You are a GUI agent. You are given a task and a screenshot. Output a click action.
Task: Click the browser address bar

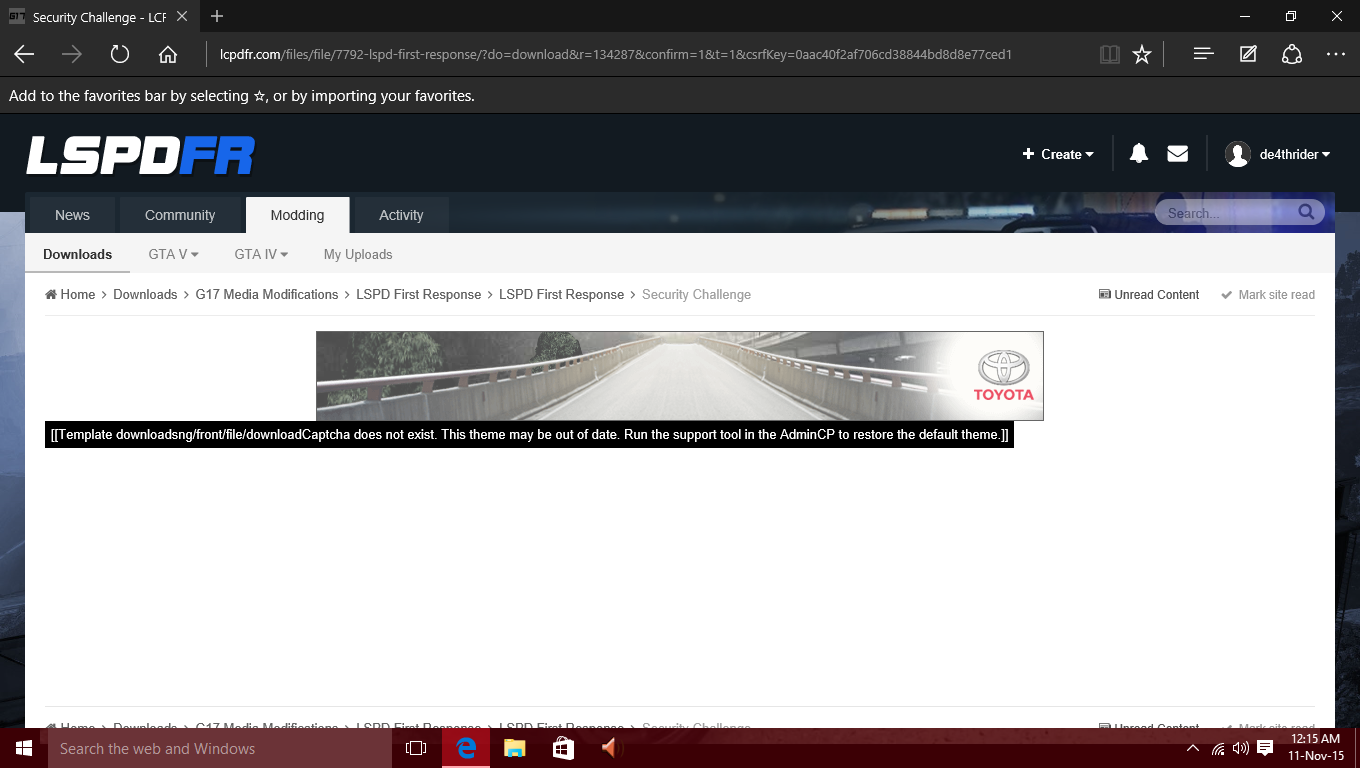pyautogui.click(x=615, y=54)
